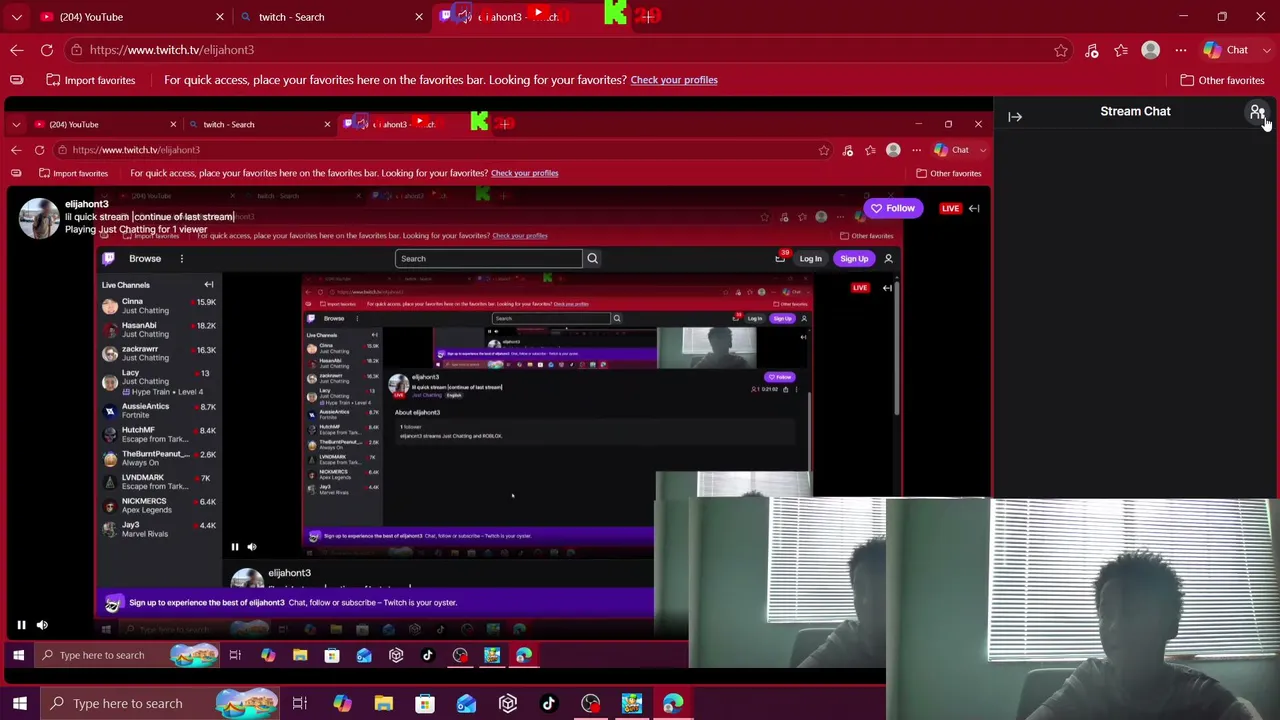This screenshot has height=720, width=1280.
Task: Open File Explorer on the bottom taskbar
Action: 384,704
